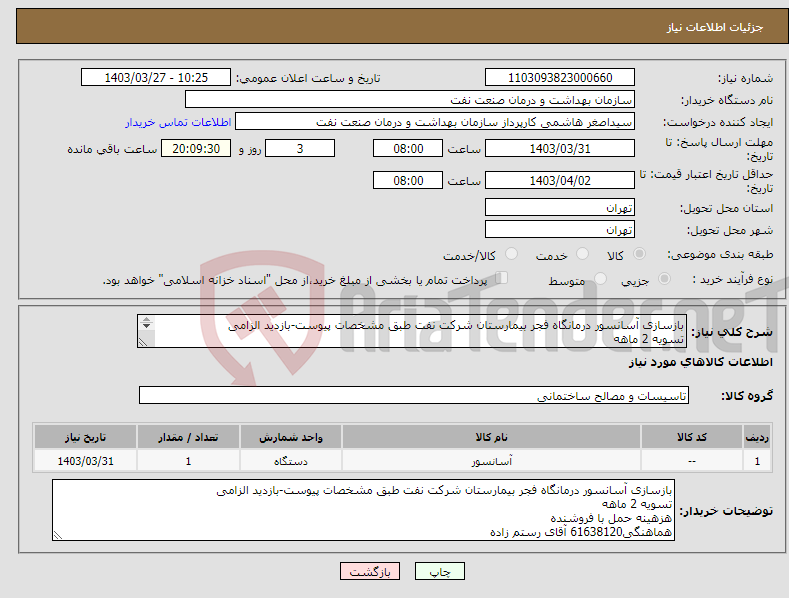Viewport: 789px width, 598px height.
Task: Click the تعداد / مقدار column header
Action: [188, 437]
